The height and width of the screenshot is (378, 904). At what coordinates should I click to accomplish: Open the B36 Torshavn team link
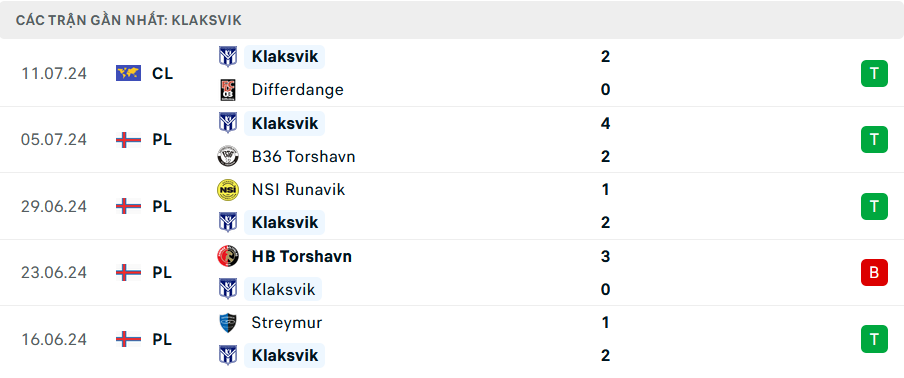(303, 156)
